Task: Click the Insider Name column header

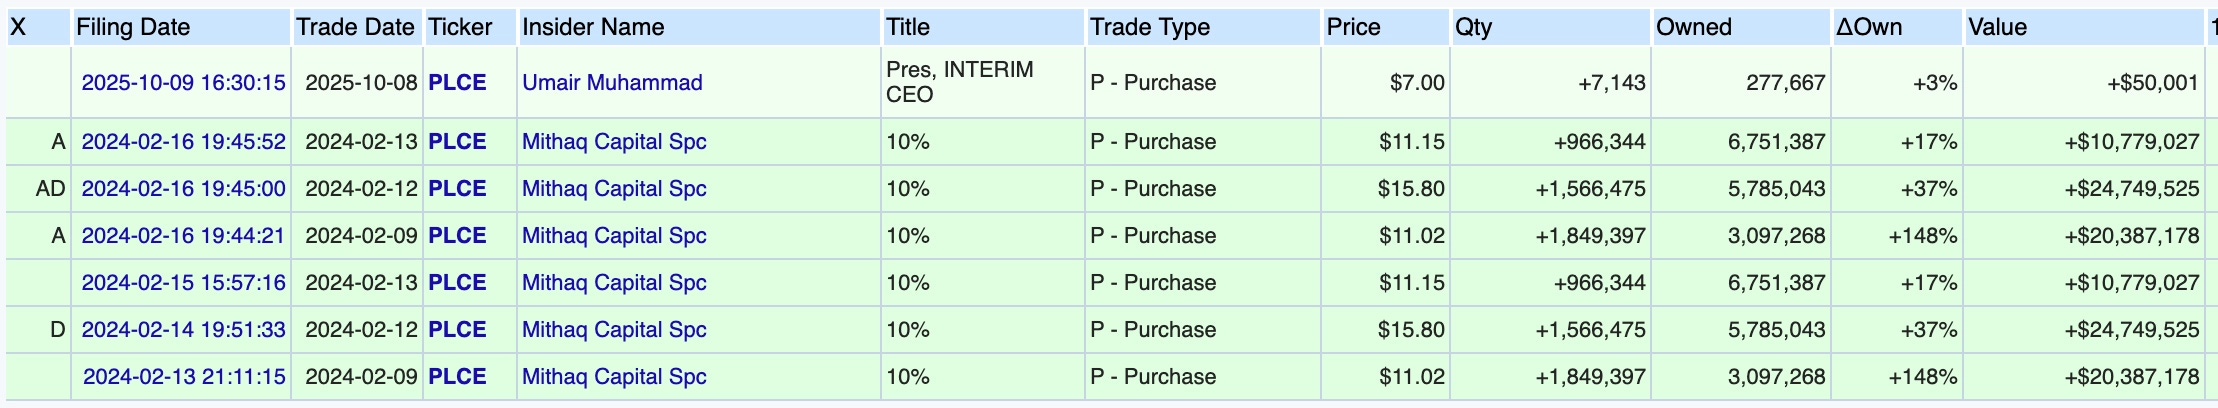Action: pos(593,27)
